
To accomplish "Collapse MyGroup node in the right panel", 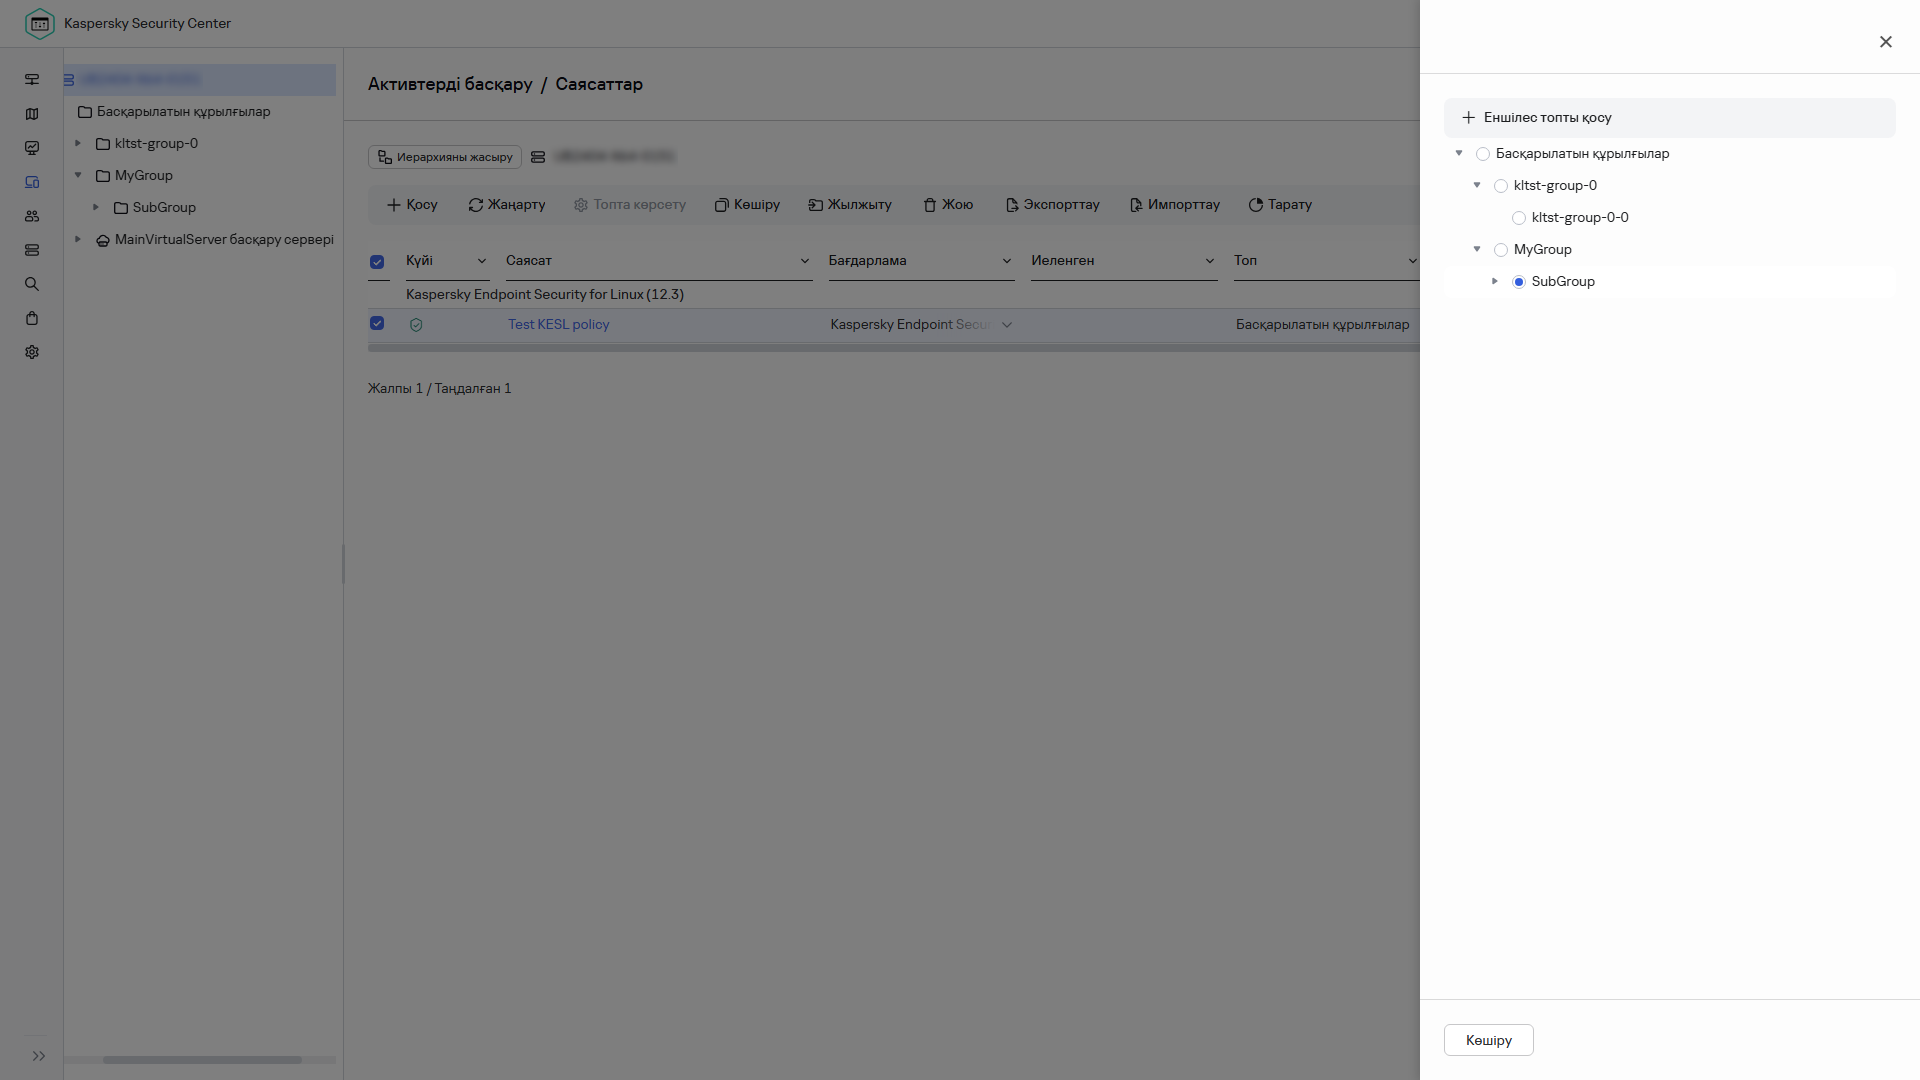I will click(x=1476, y=249).
